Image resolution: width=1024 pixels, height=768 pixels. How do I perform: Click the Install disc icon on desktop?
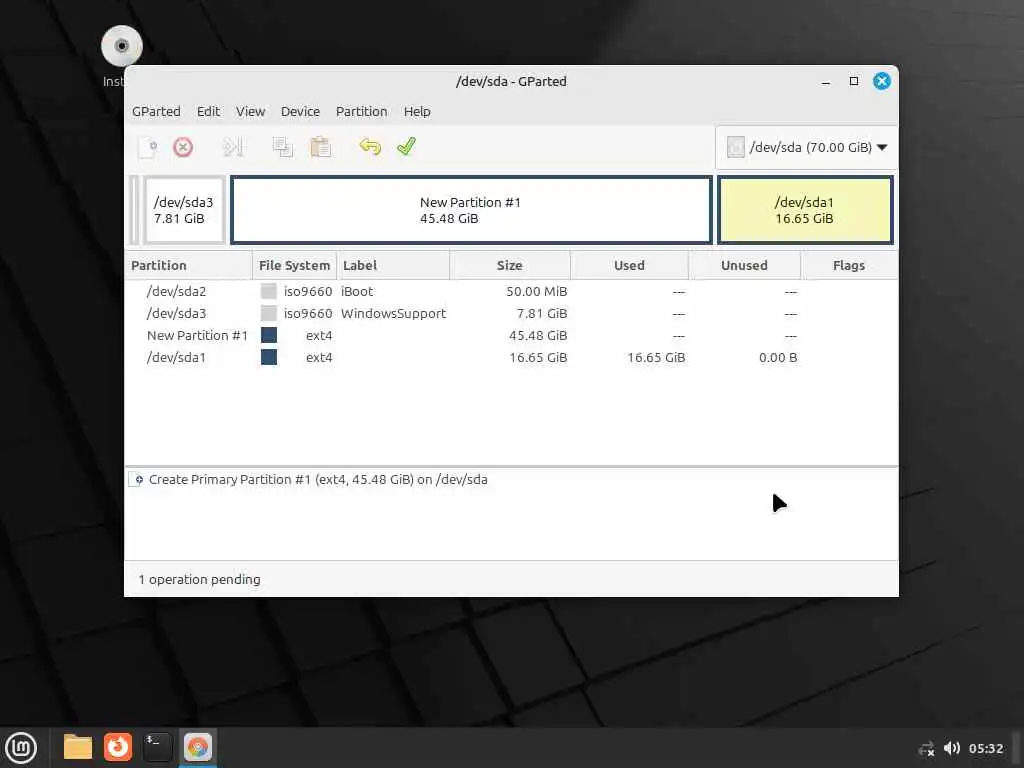pyautogui.click(x=121, y=46)
